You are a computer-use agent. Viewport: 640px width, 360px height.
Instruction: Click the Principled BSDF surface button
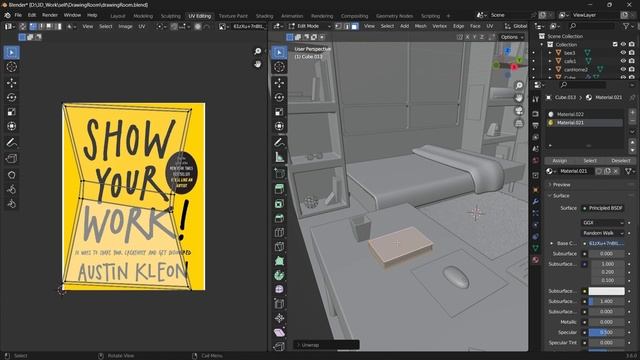point(603,208)
